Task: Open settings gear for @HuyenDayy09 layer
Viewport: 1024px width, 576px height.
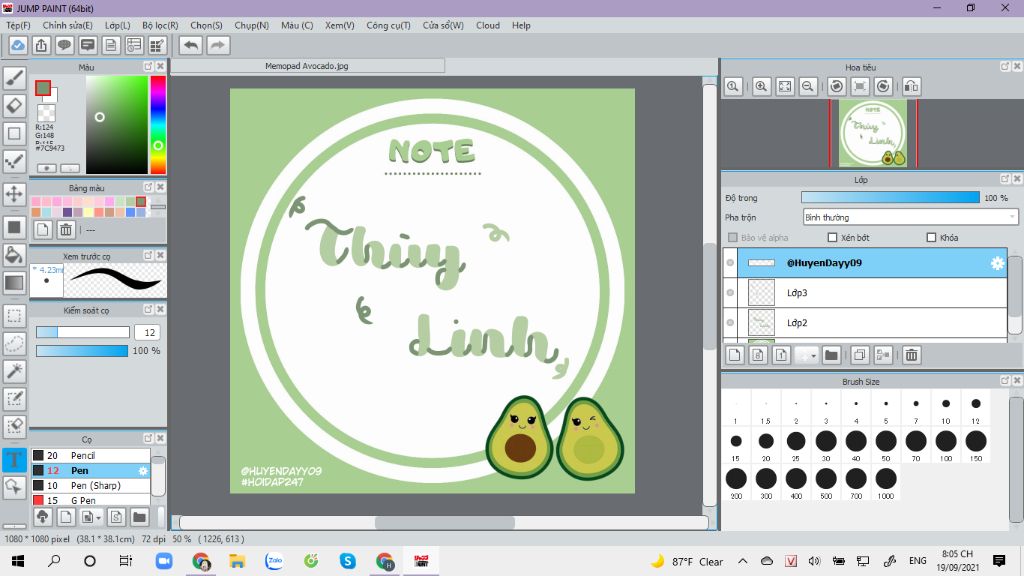Action: [x=997, y=263]
